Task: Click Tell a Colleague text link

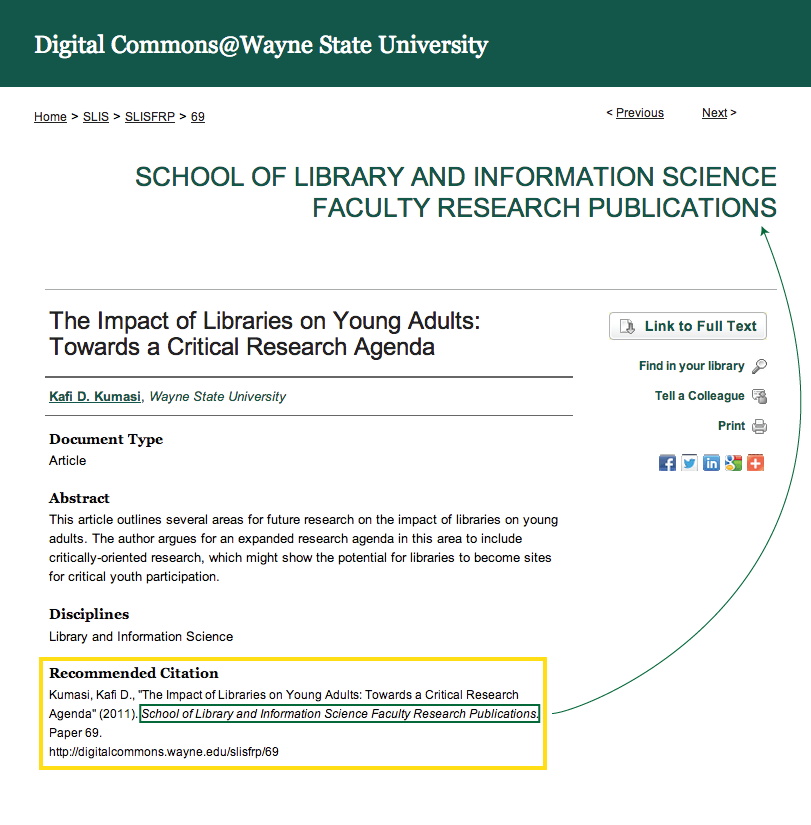Action: click(699, 396)
